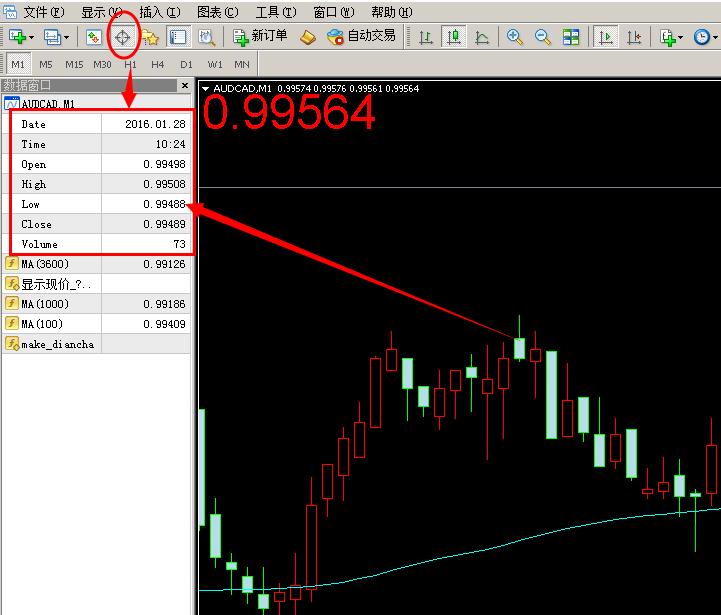Switch chart to bar chart style
721x615 pixels.
[426, 37]
